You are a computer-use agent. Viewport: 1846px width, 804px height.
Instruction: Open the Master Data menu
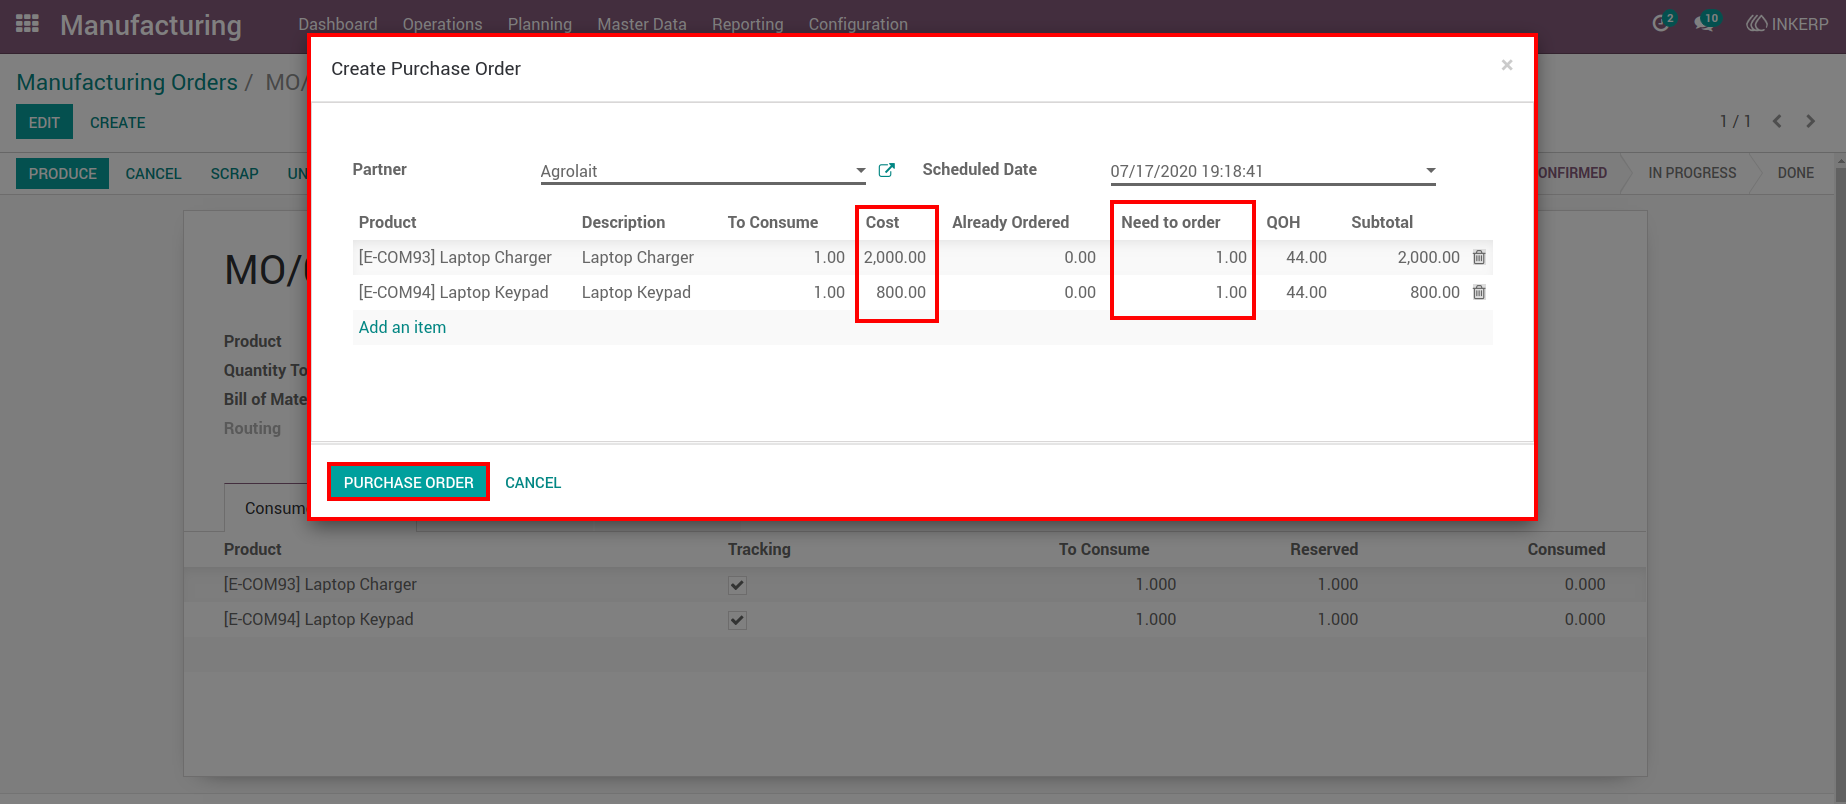[642, 24]
